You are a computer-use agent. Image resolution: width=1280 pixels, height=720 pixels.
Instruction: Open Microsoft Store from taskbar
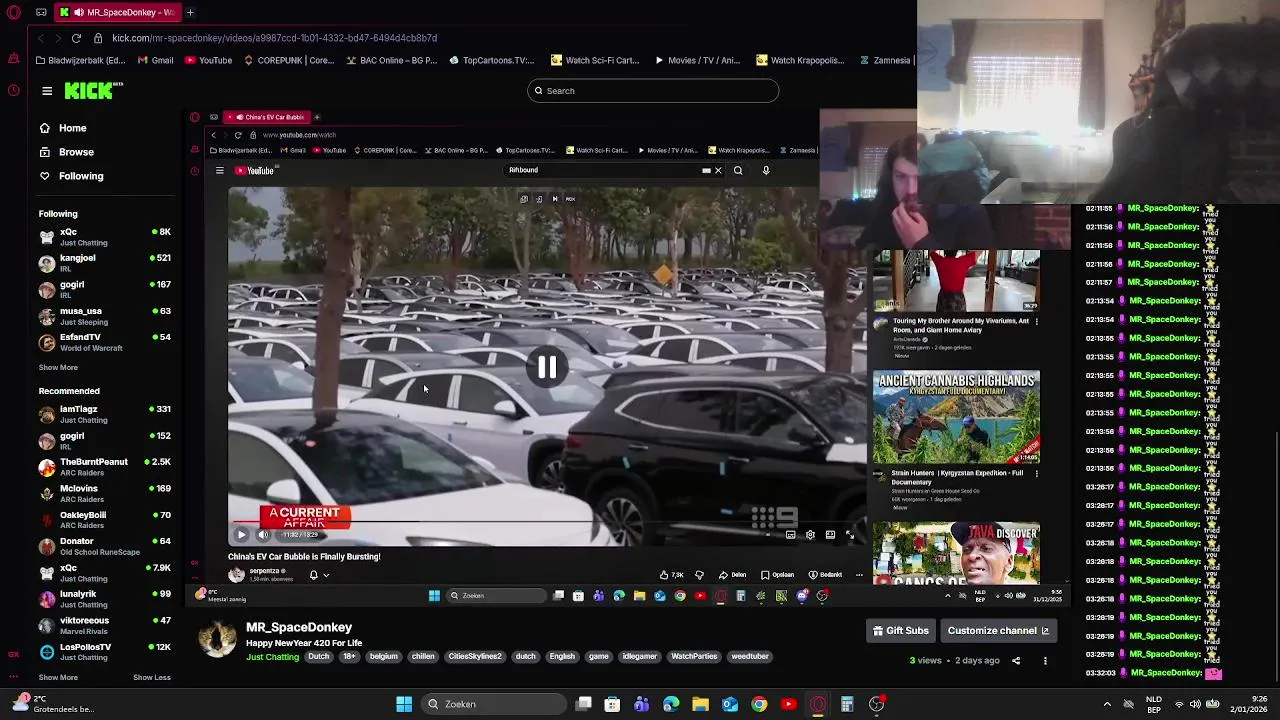(612, 704)
